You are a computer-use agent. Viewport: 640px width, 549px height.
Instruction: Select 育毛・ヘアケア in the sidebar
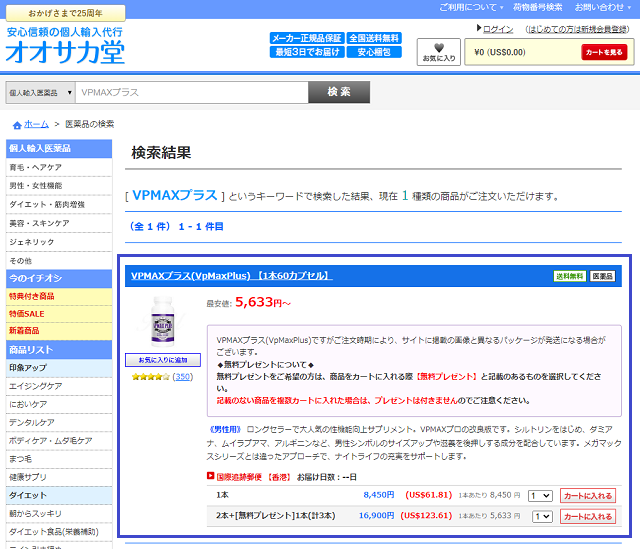[59, 167]
